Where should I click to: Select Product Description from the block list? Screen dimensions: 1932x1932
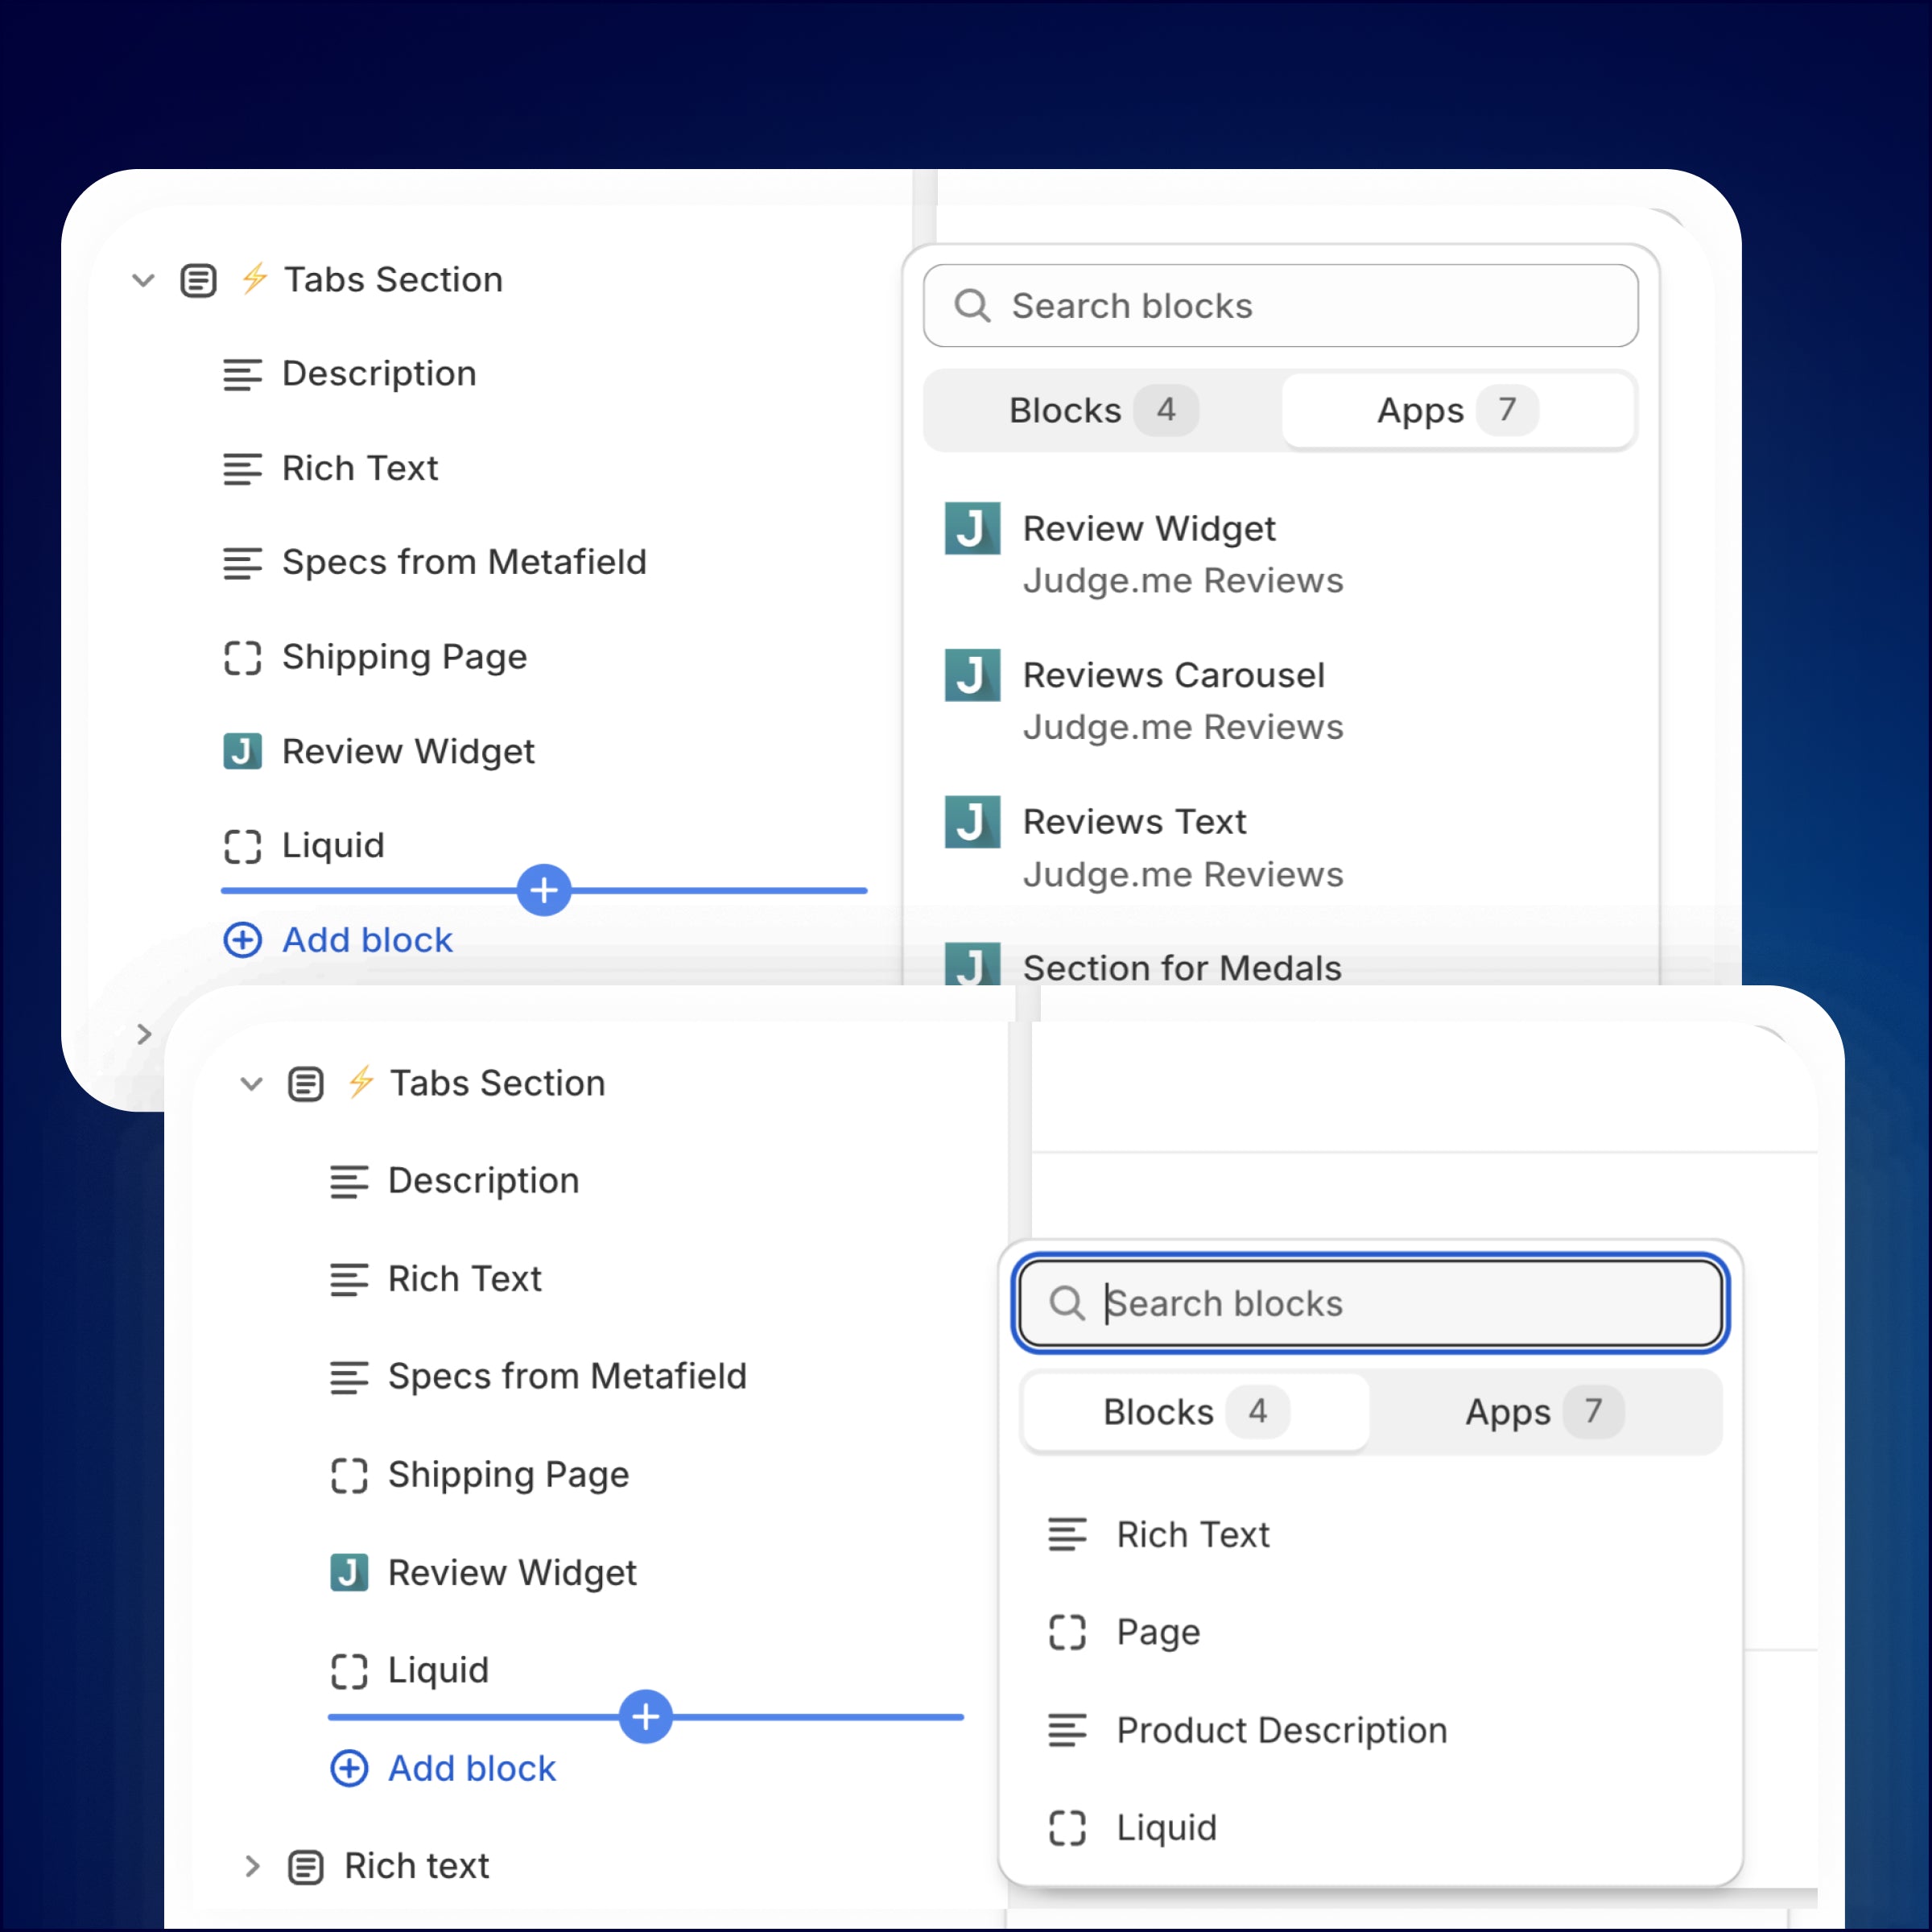1281,1730
